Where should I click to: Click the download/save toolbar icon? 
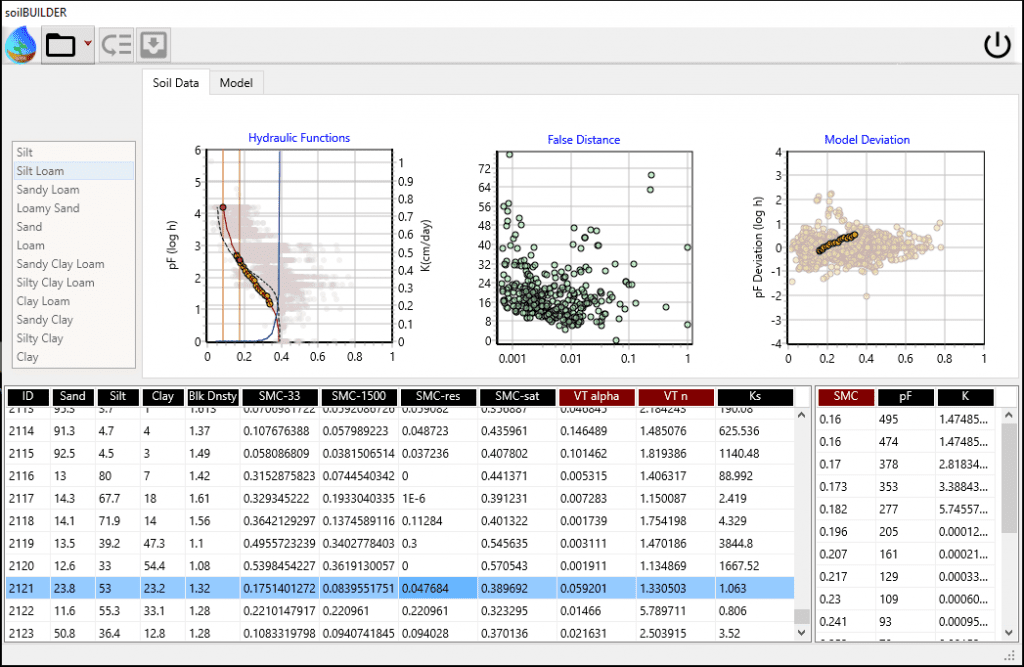click(x=153, y=45)
